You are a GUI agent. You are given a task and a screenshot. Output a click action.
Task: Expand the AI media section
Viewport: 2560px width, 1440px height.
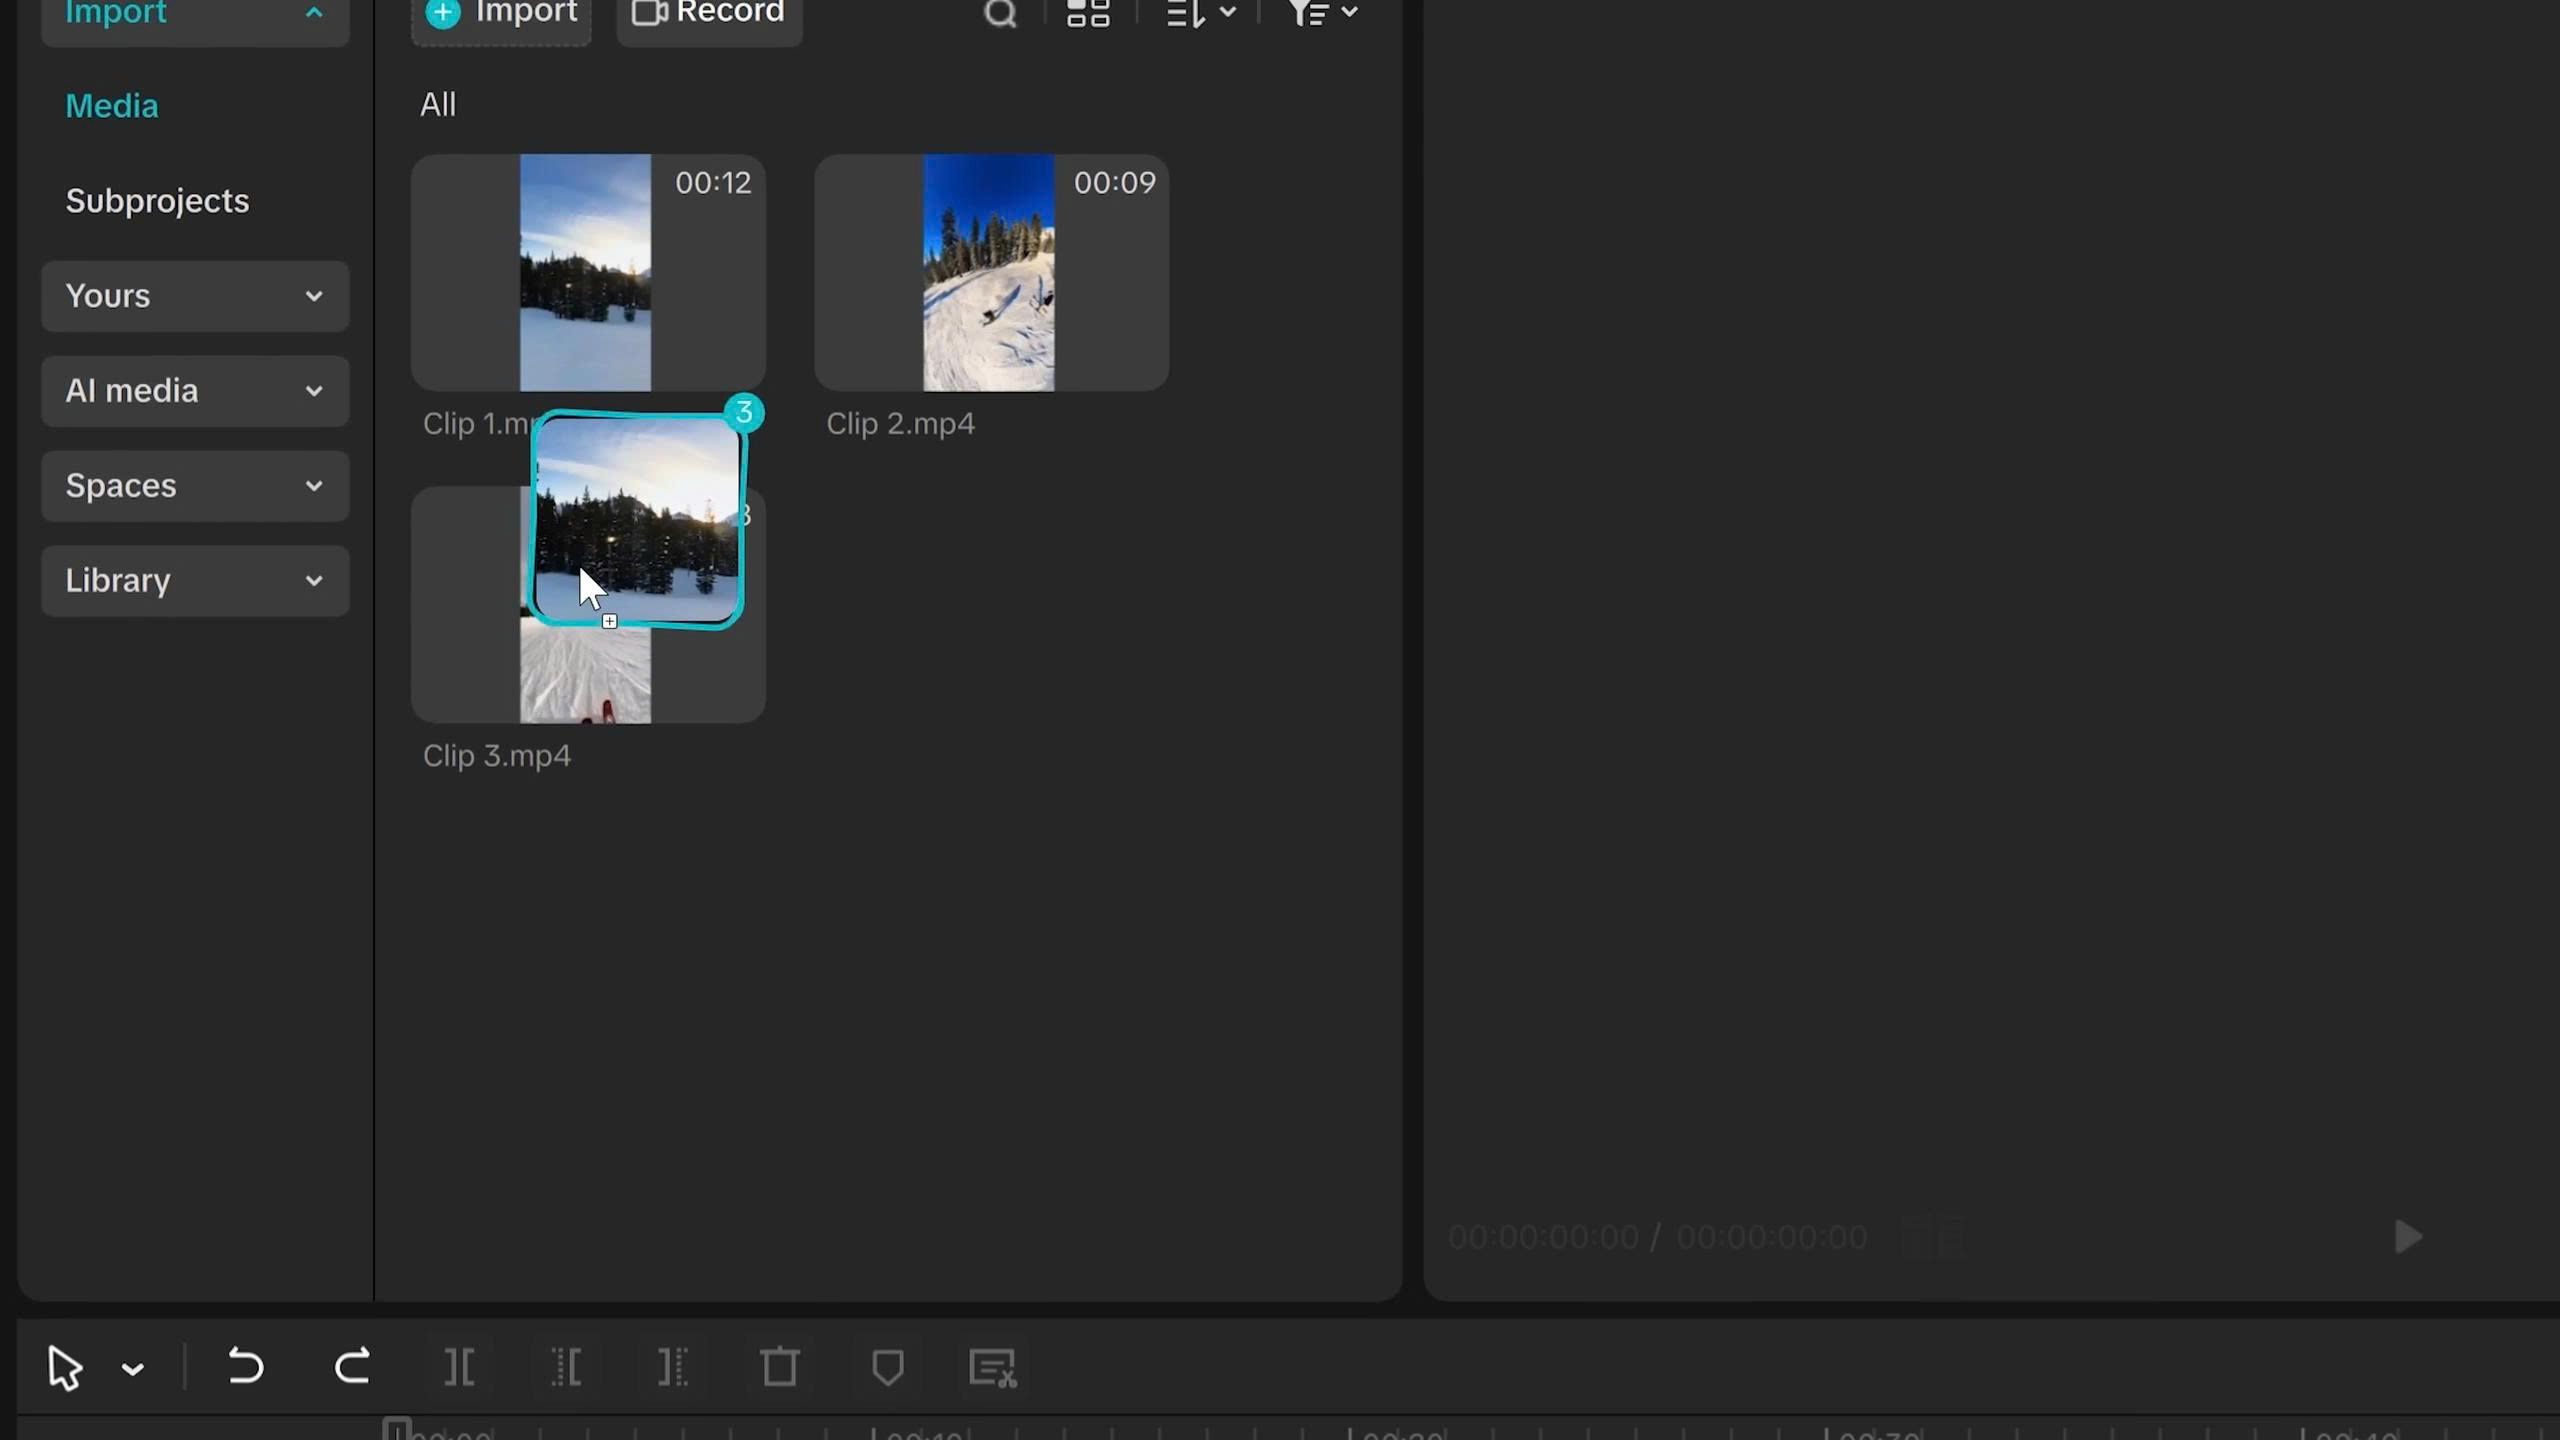click(195, 391)
